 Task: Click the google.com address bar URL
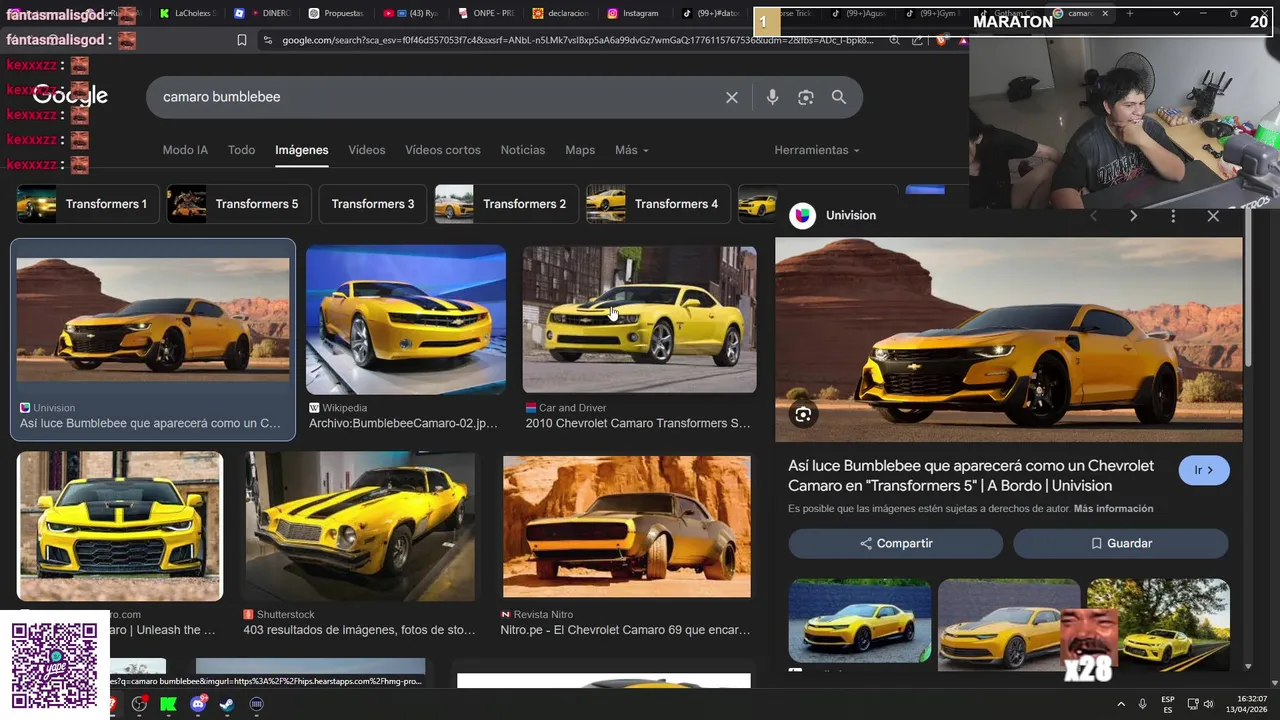point(577,40)
